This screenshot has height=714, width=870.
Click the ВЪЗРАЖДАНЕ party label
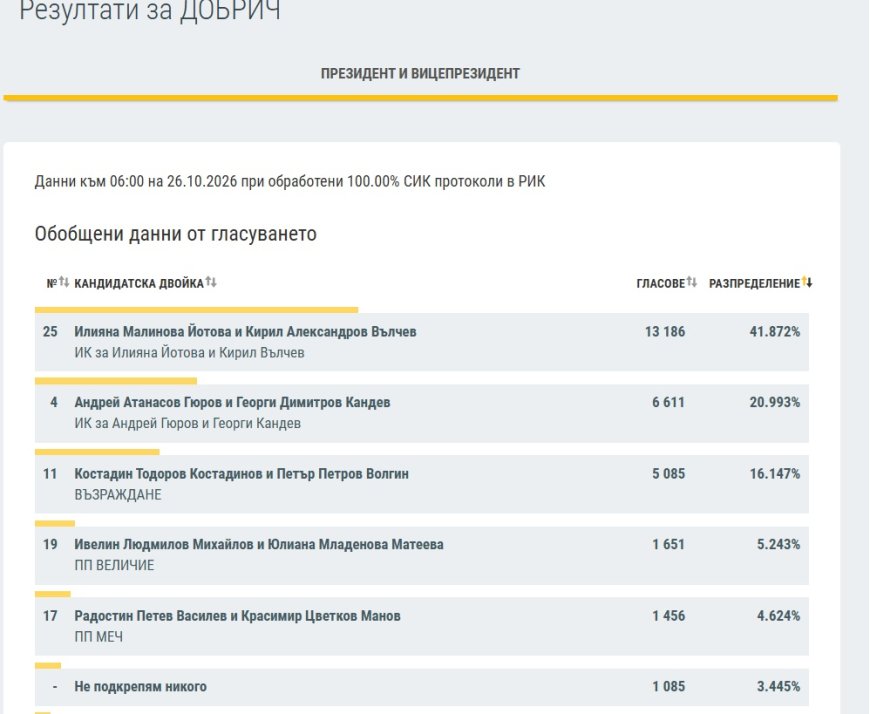[118, 495]
